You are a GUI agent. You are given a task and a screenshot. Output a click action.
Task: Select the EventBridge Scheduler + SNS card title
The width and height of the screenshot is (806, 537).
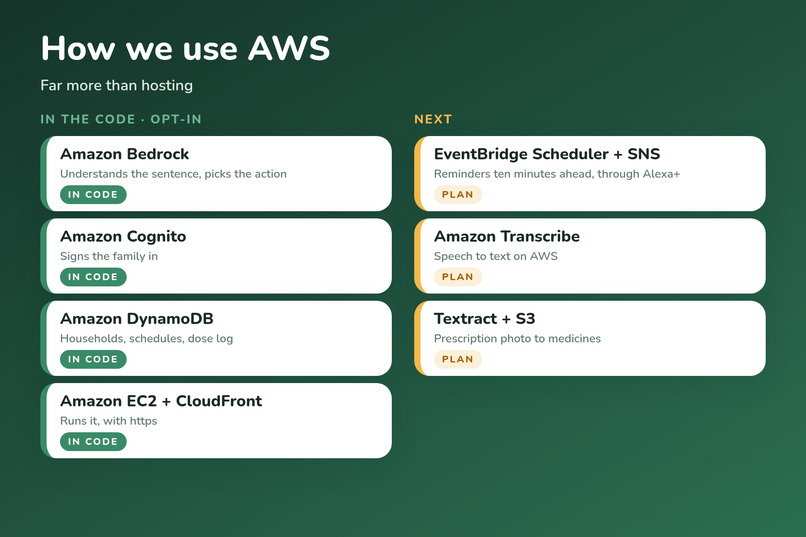pos(547,154)
